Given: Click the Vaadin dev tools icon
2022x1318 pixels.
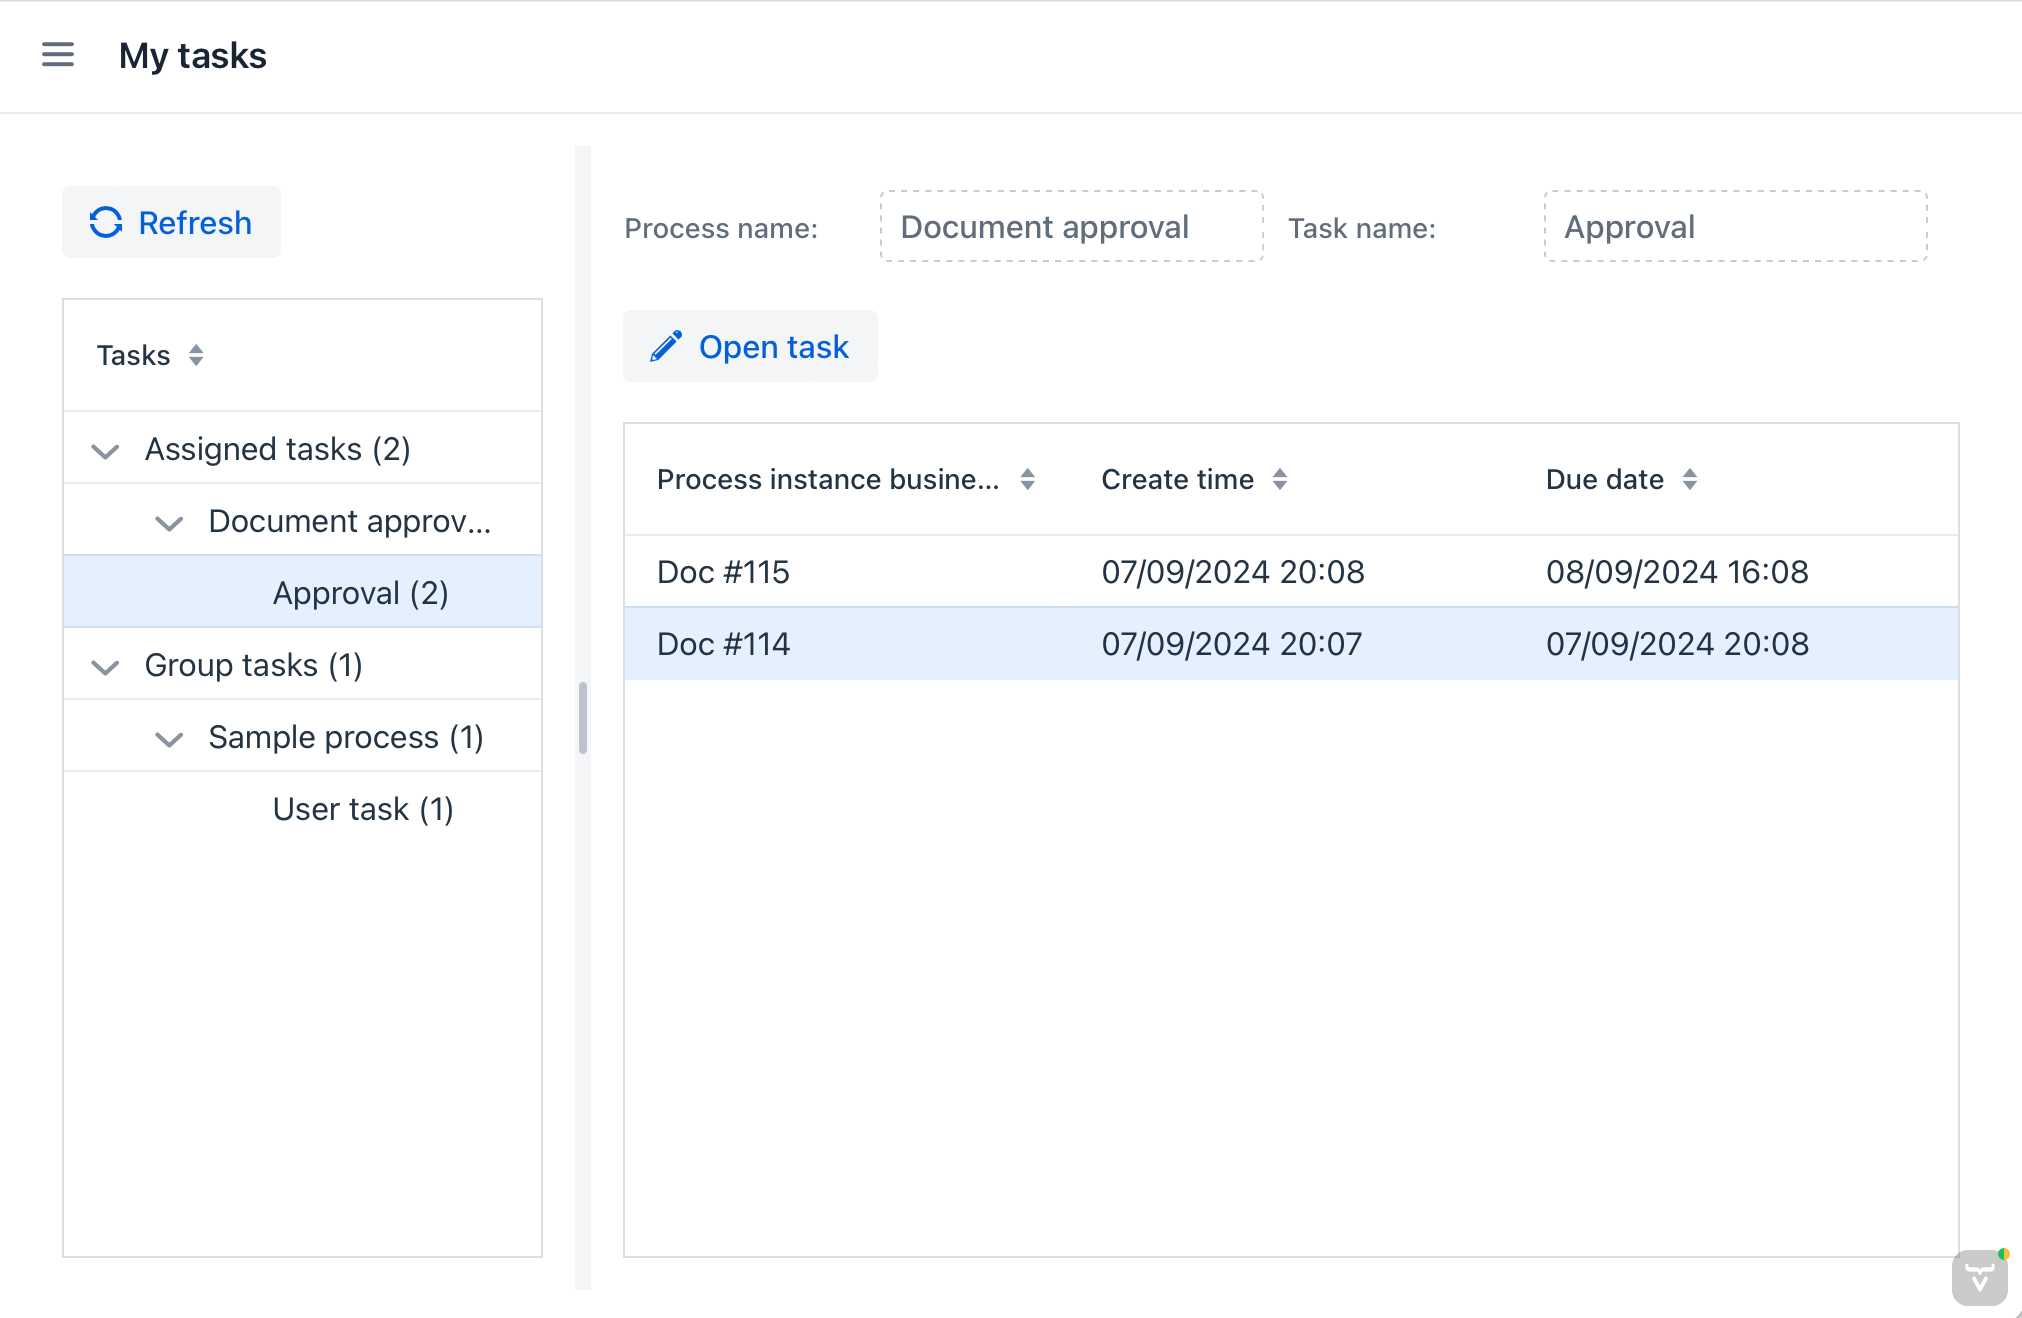Looking at the screenshot, I should [x=1979, y=1277].
